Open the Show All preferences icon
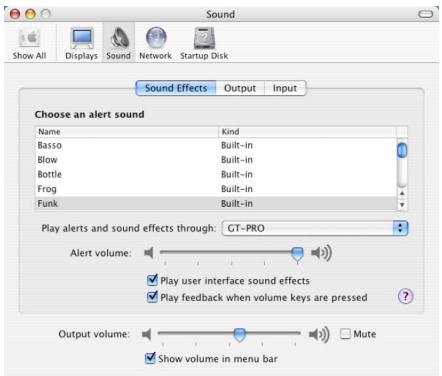Viewport: 442px width, 376px height. tap(29, 44)
